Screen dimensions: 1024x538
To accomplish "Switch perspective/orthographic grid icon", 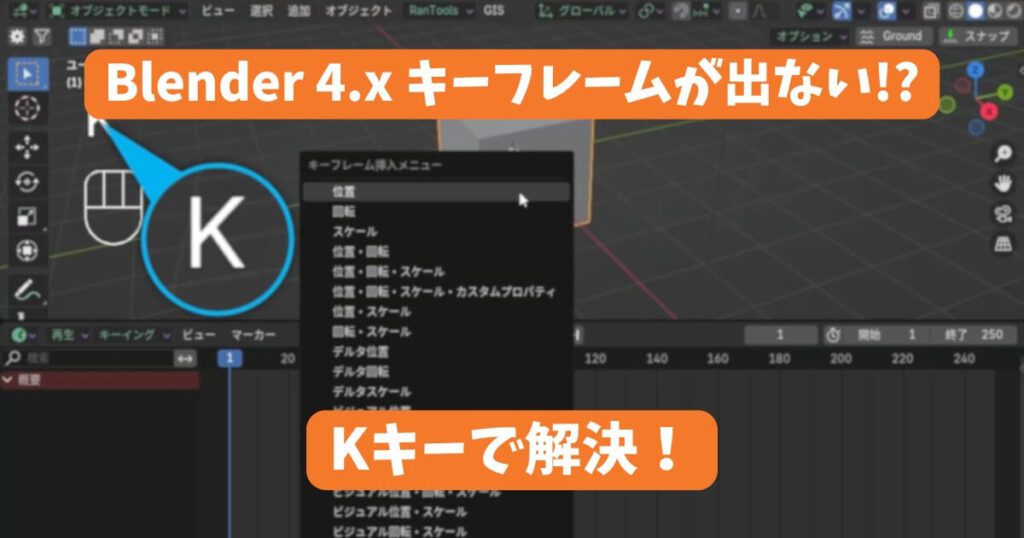I will pos(1003,244).
